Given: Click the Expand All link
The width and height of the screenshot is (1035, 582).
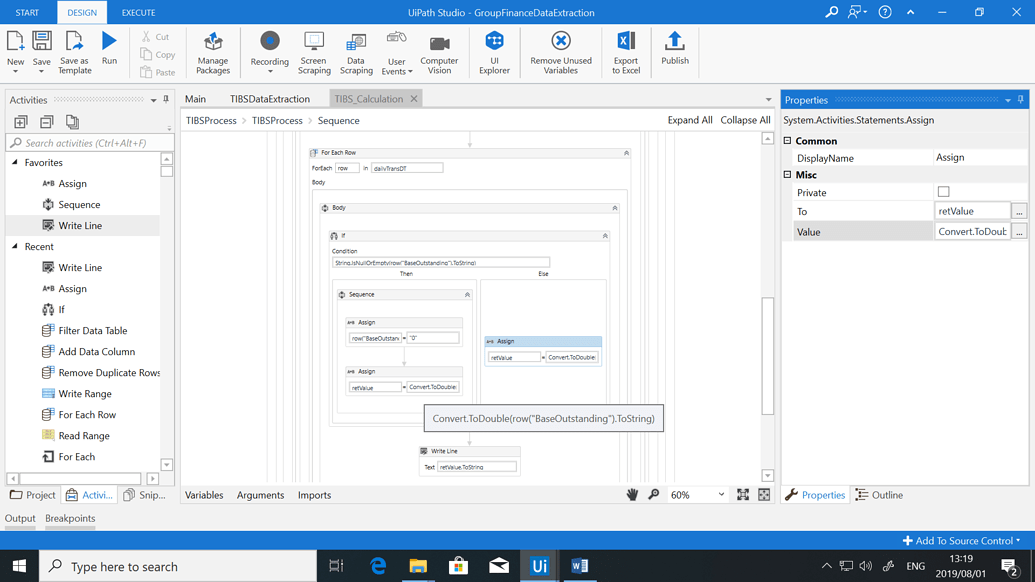Looking at the screenshot, I should [x=690, y=120].
